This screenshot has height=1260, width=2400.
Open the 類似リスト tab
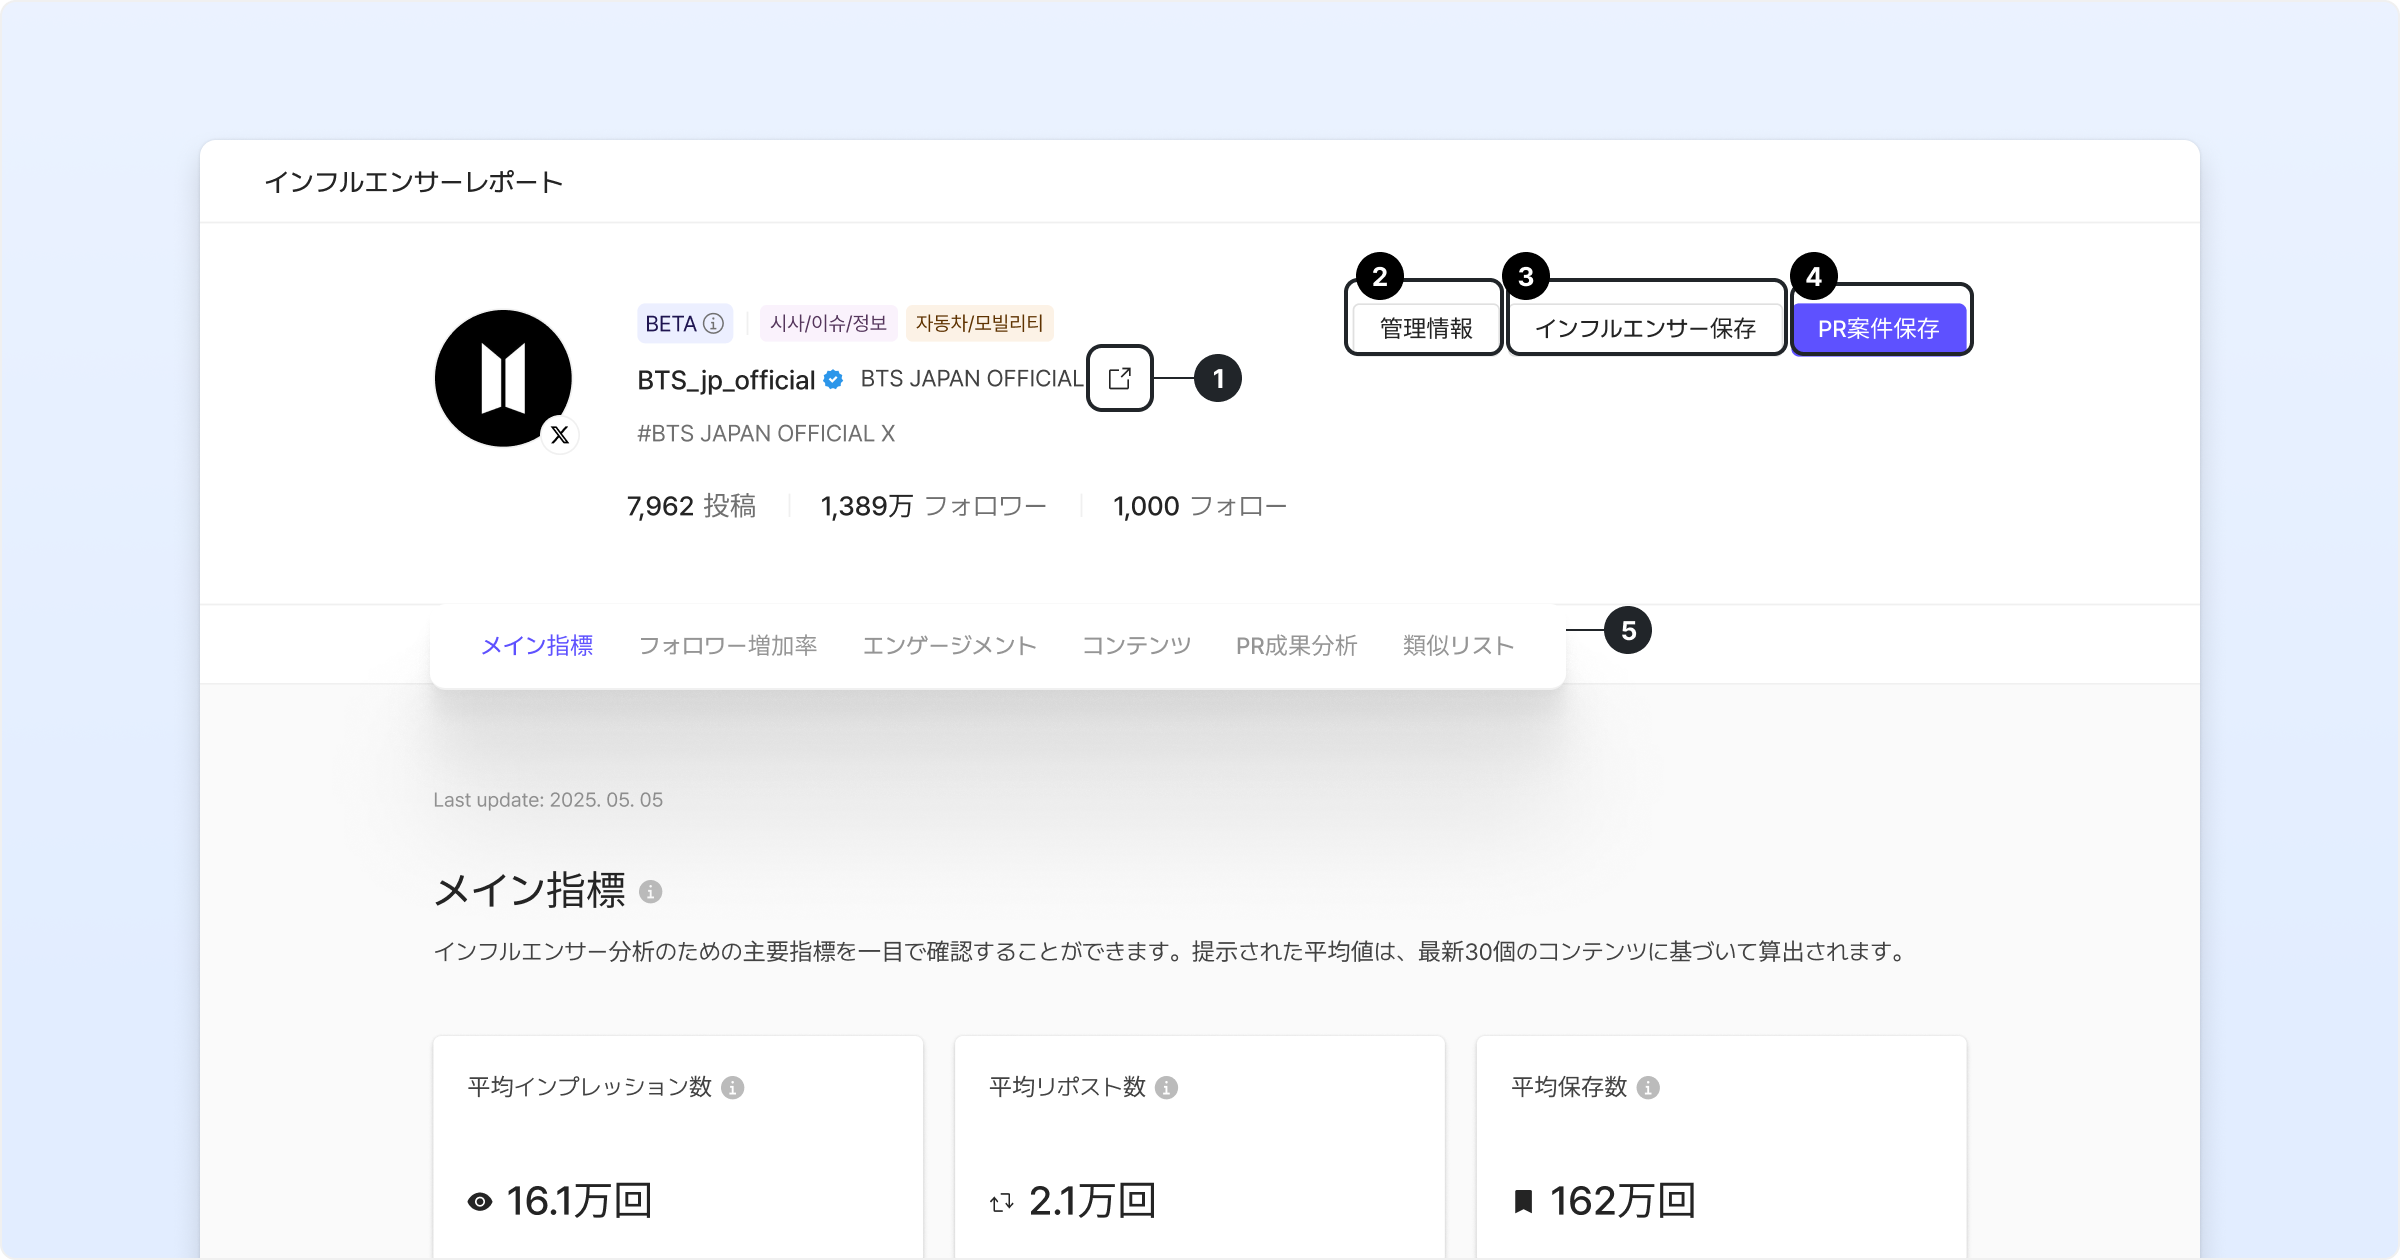pos(1458,646)
